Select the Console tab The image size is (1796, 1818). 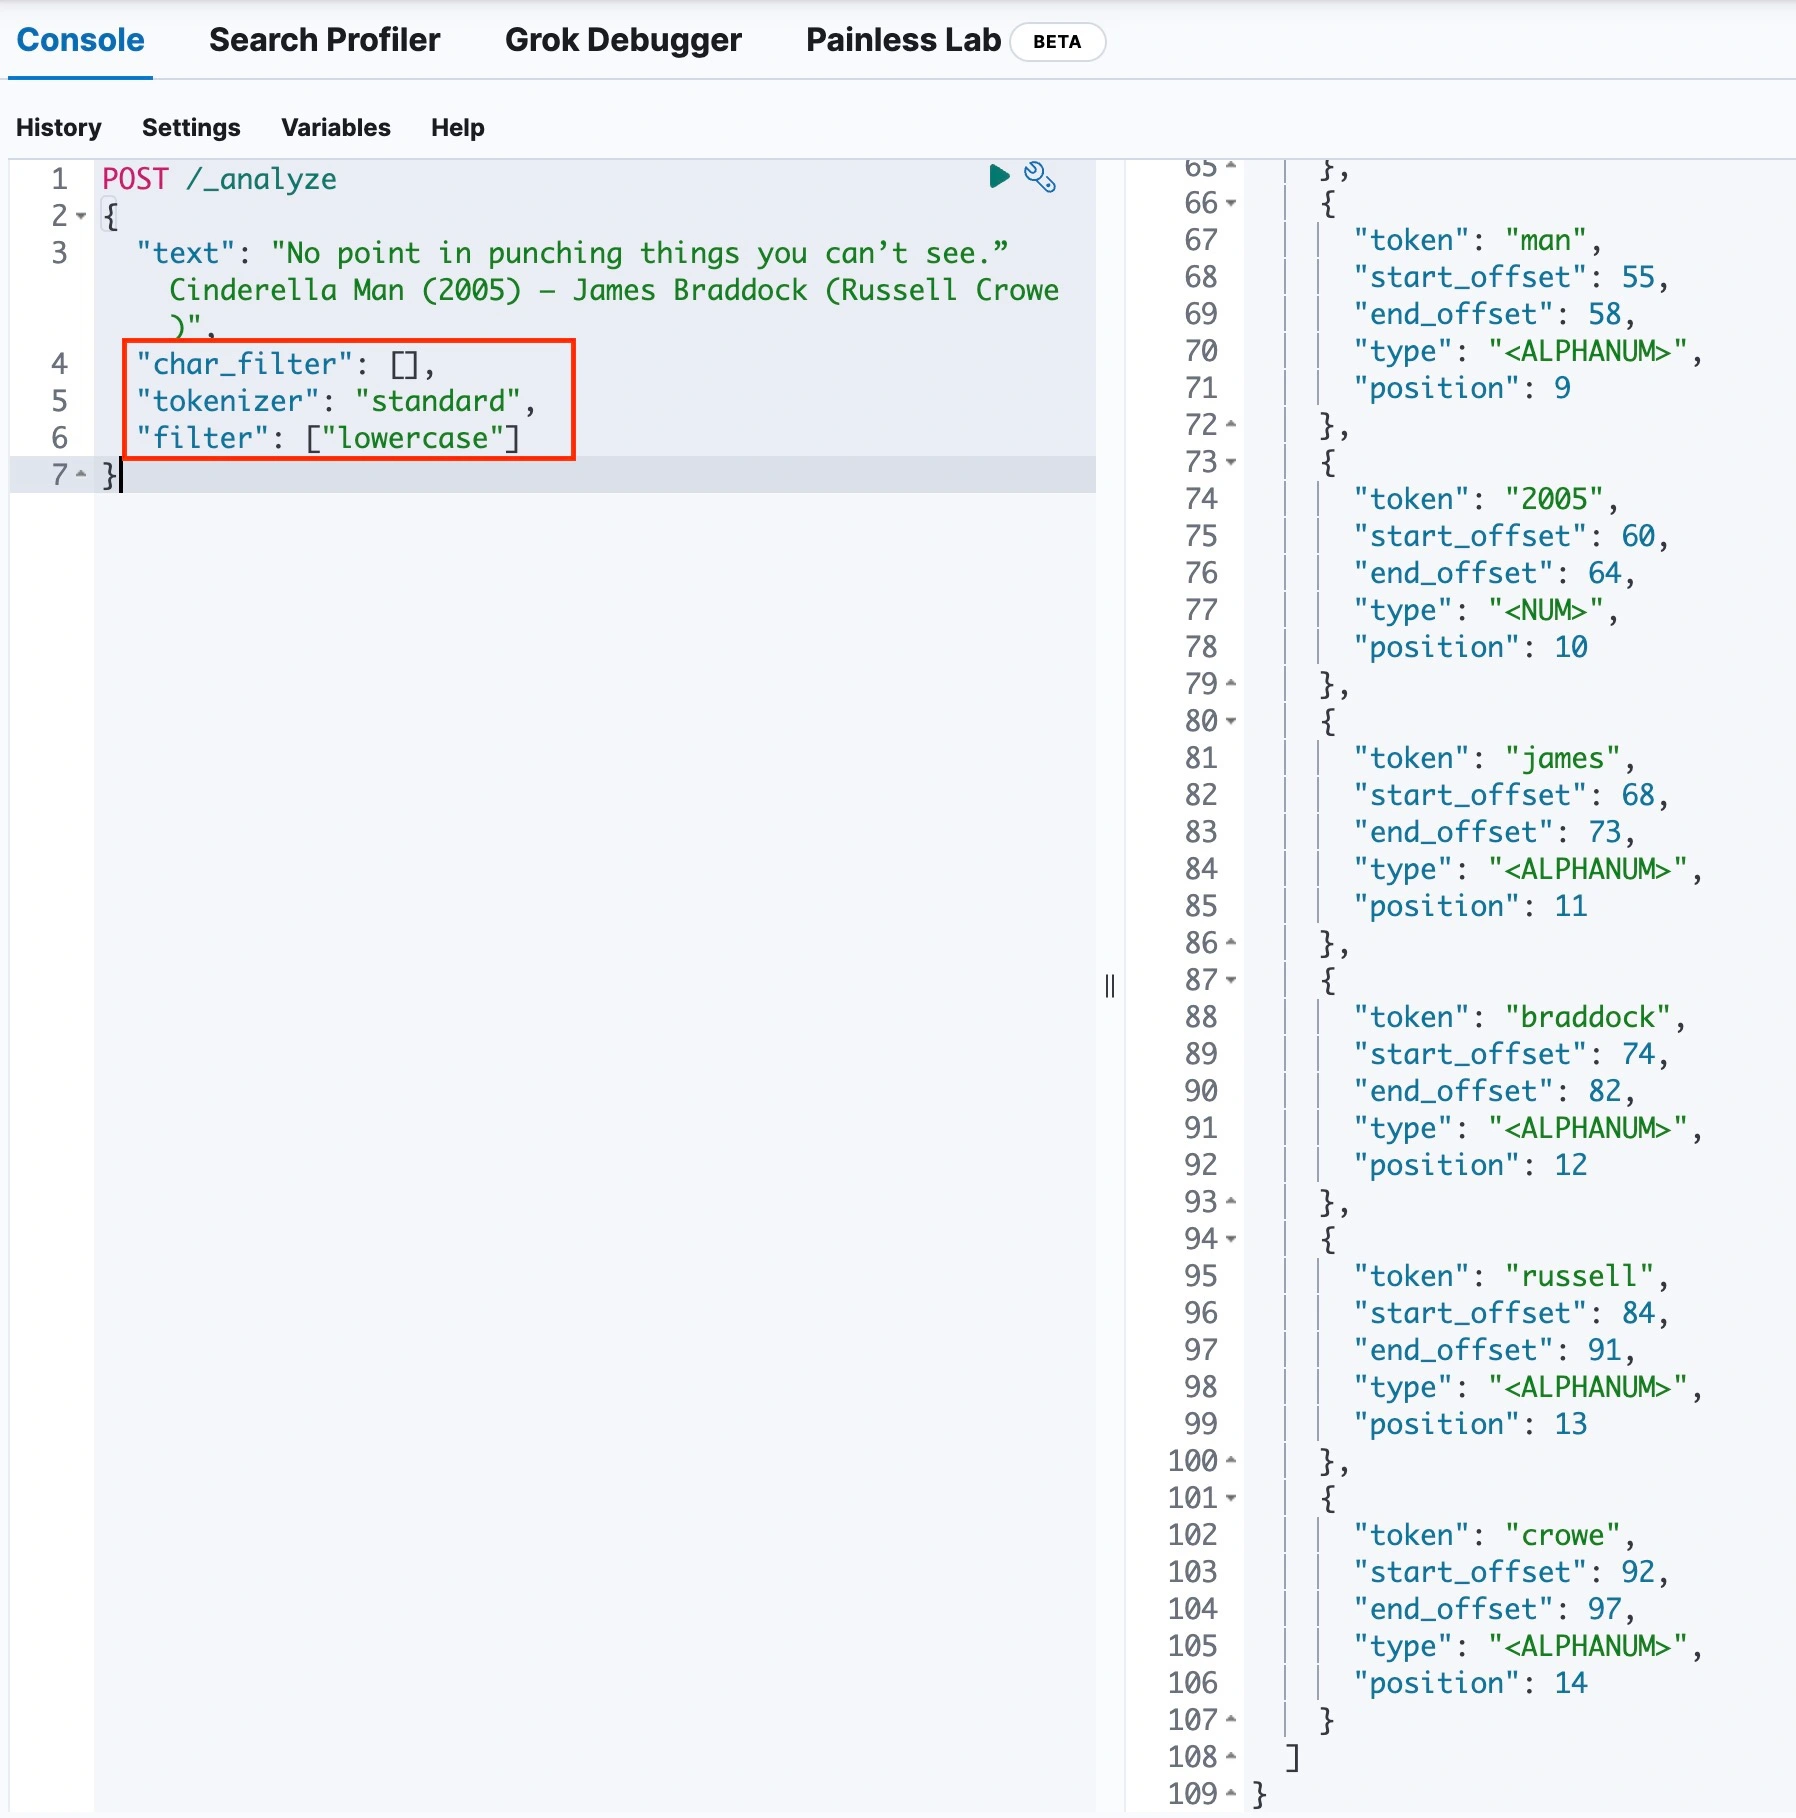click(x=80, y=40)
